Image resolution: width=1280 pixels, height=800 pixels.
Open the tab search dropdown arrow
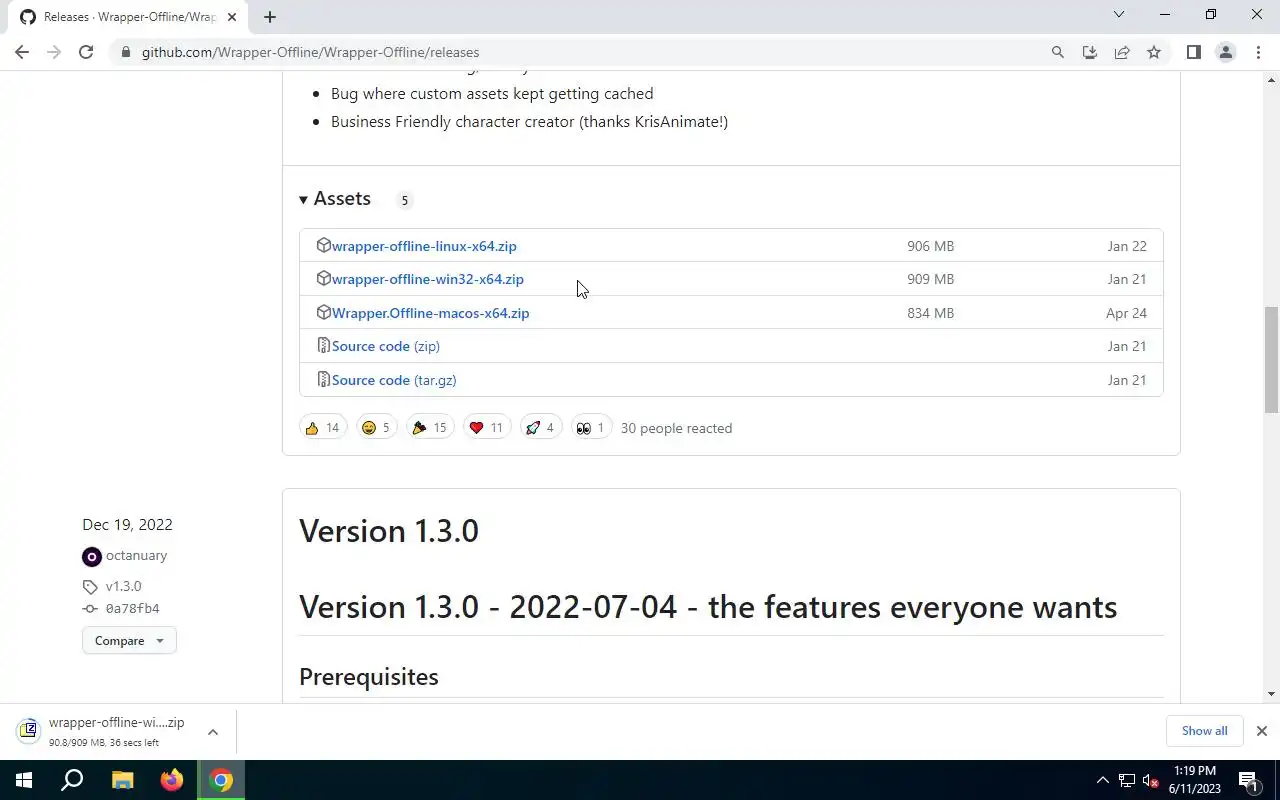pos(1119,14)
